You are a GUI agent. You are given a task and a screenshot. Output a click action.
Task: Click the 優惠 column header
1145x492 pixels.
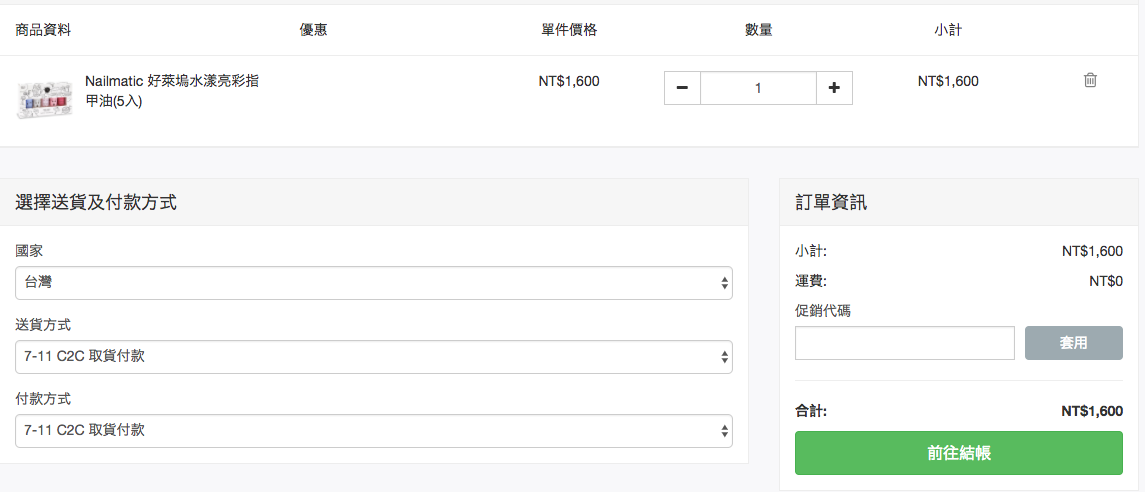(x=313, y=31)
